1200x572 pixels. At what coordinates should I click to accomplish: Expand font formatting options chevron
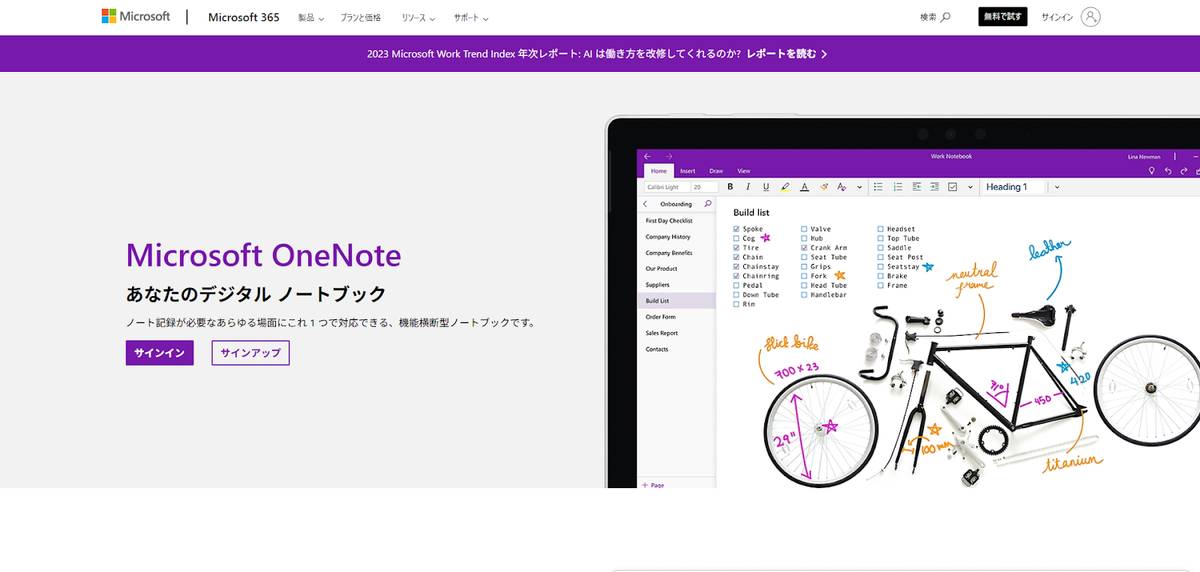coord(860,187)
